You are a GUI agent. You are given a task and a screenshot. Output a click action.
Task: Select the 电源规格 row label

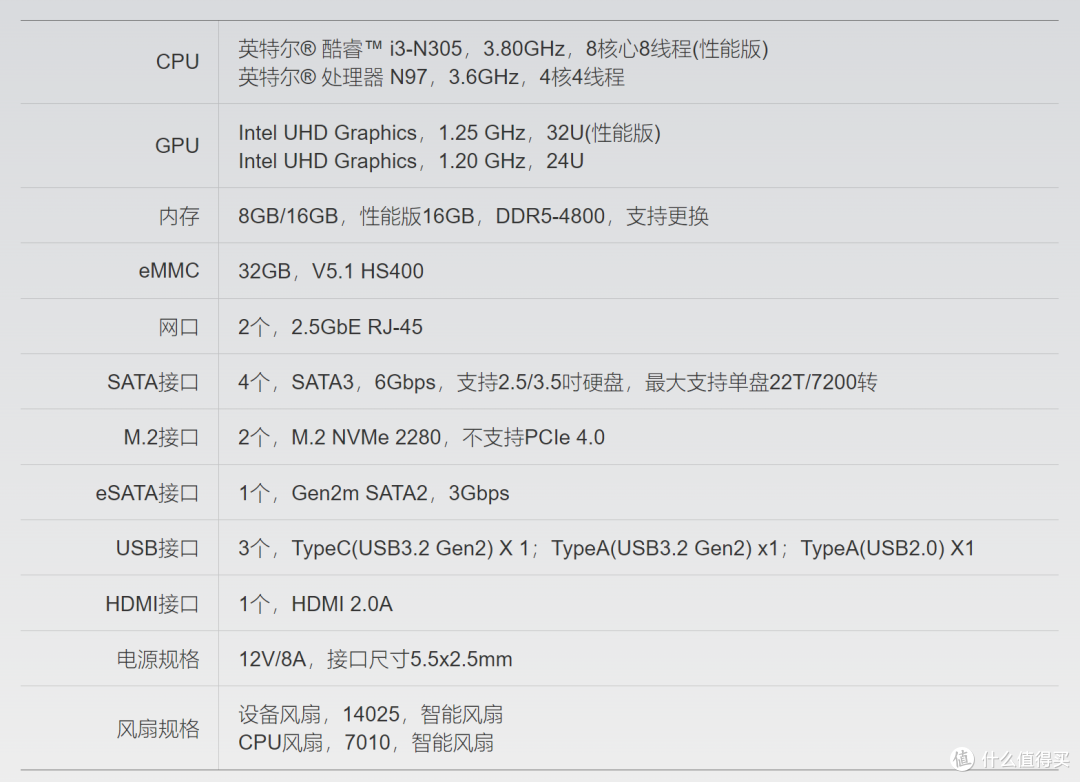click(x=158, y=659)
